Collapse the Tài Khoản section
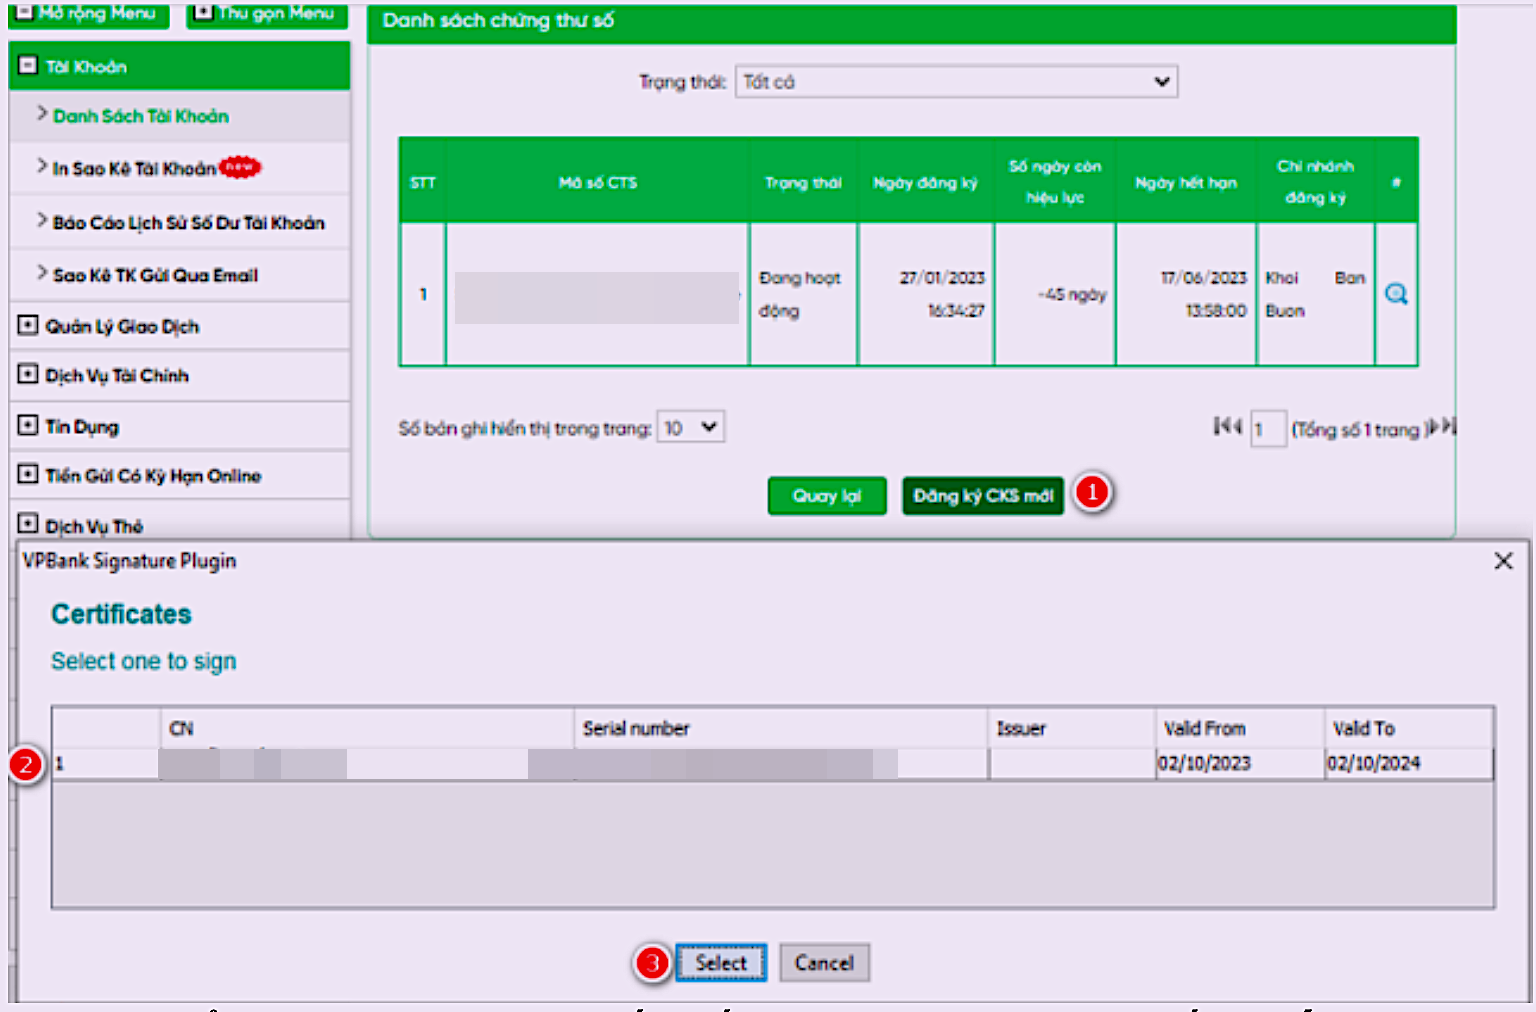Viewport: 1536px width, 1012px height. (28, 67)
